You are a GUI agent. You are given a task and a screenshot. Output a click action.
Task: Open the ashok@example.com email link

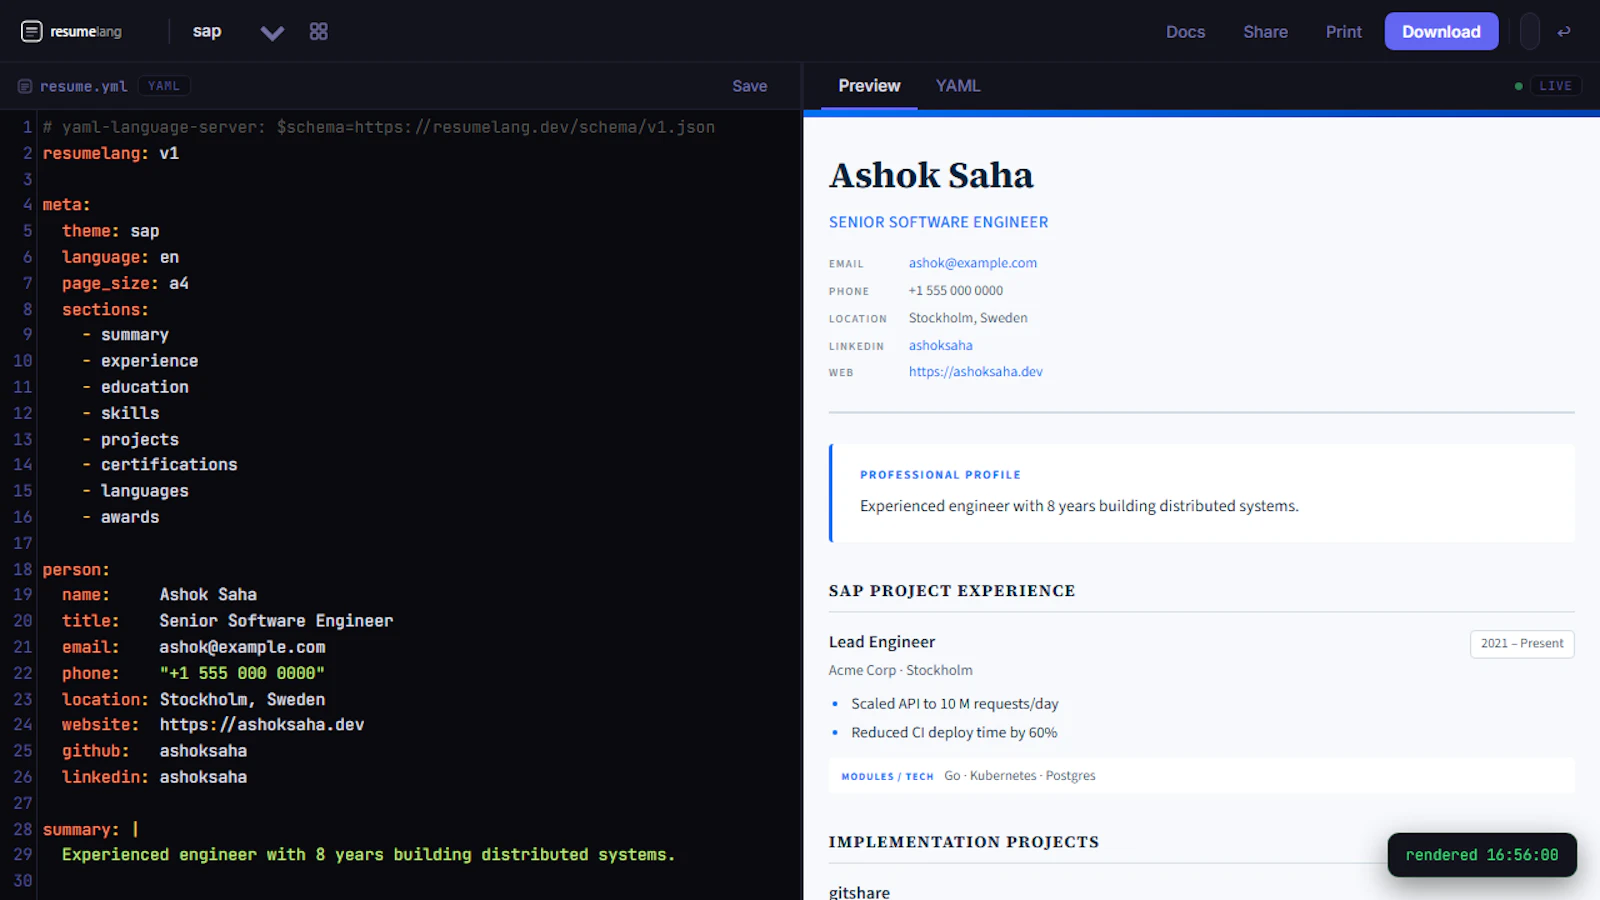(972, 263)
